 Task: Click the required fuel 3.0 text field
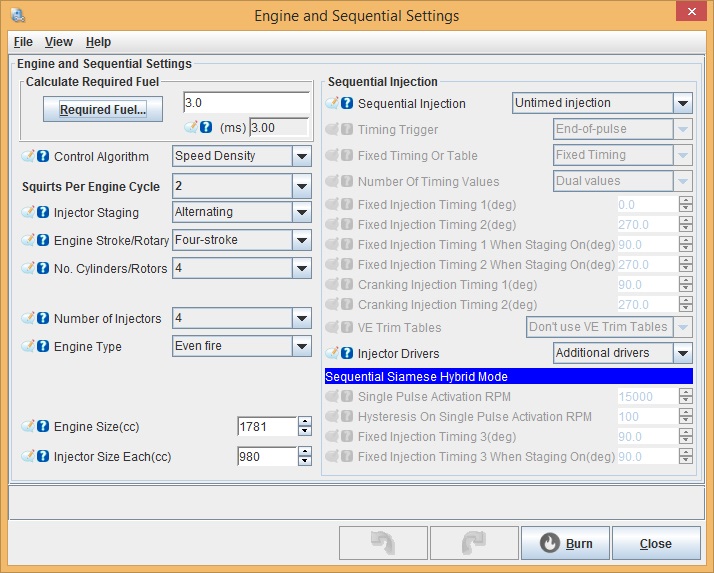(246, 103)
